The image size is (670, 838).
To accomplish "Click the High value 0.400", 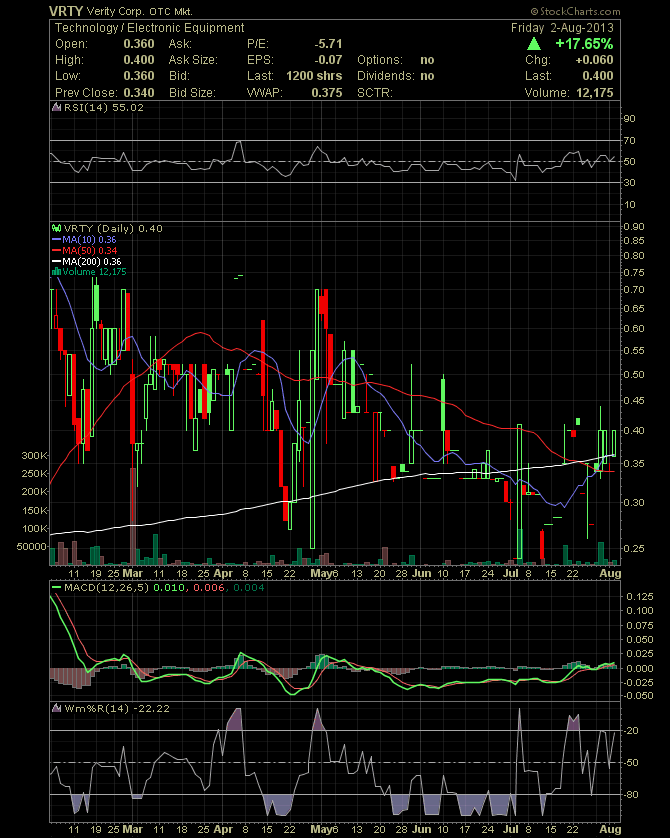I will tap(139, 60).
